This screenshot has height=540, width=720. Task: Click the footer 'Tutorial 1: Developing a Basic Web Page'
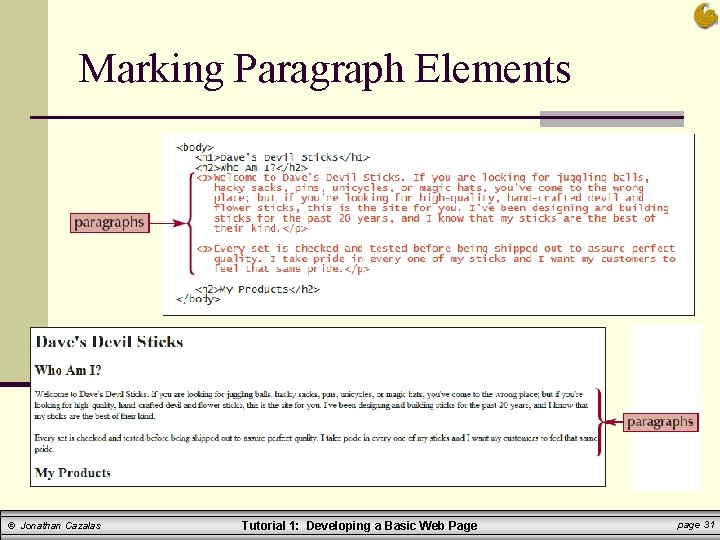(360, 526)
